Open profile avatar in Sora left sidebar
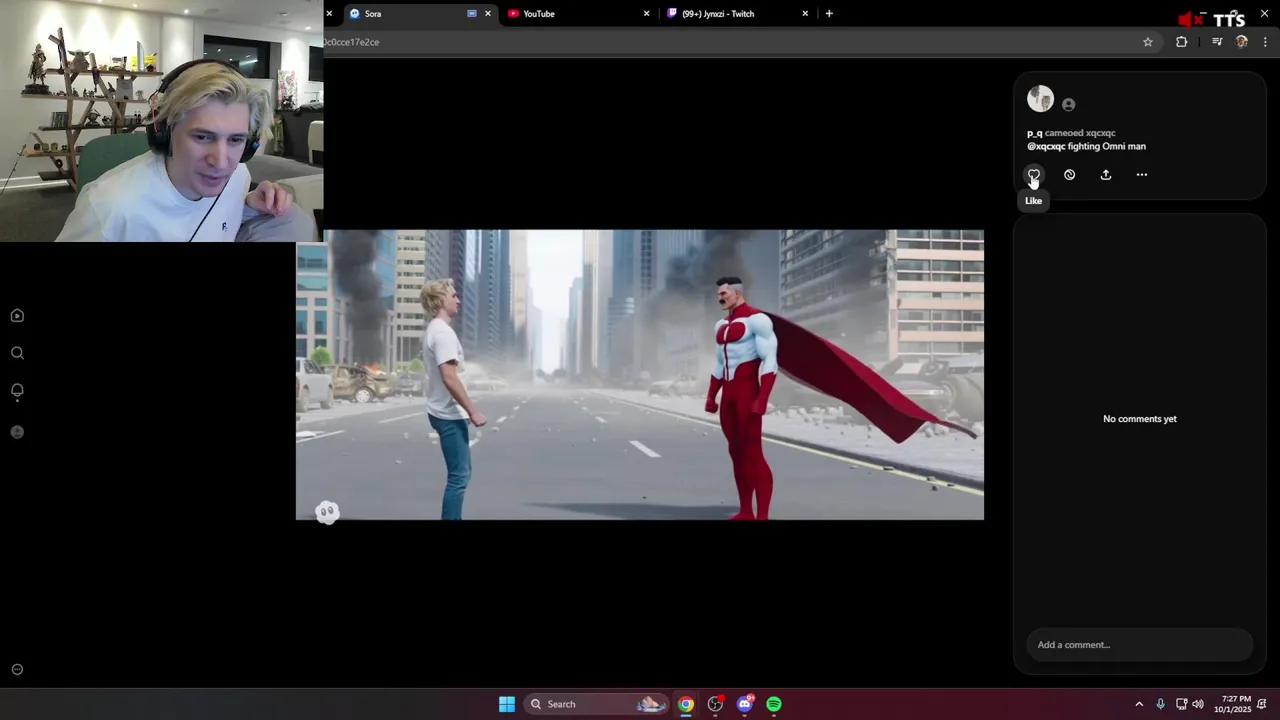 click(x=17, y=432)
